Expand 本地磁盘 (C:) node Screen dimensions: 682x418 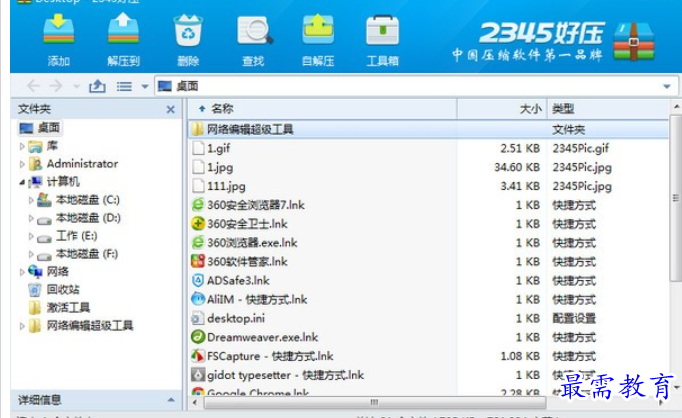point(31,201)
